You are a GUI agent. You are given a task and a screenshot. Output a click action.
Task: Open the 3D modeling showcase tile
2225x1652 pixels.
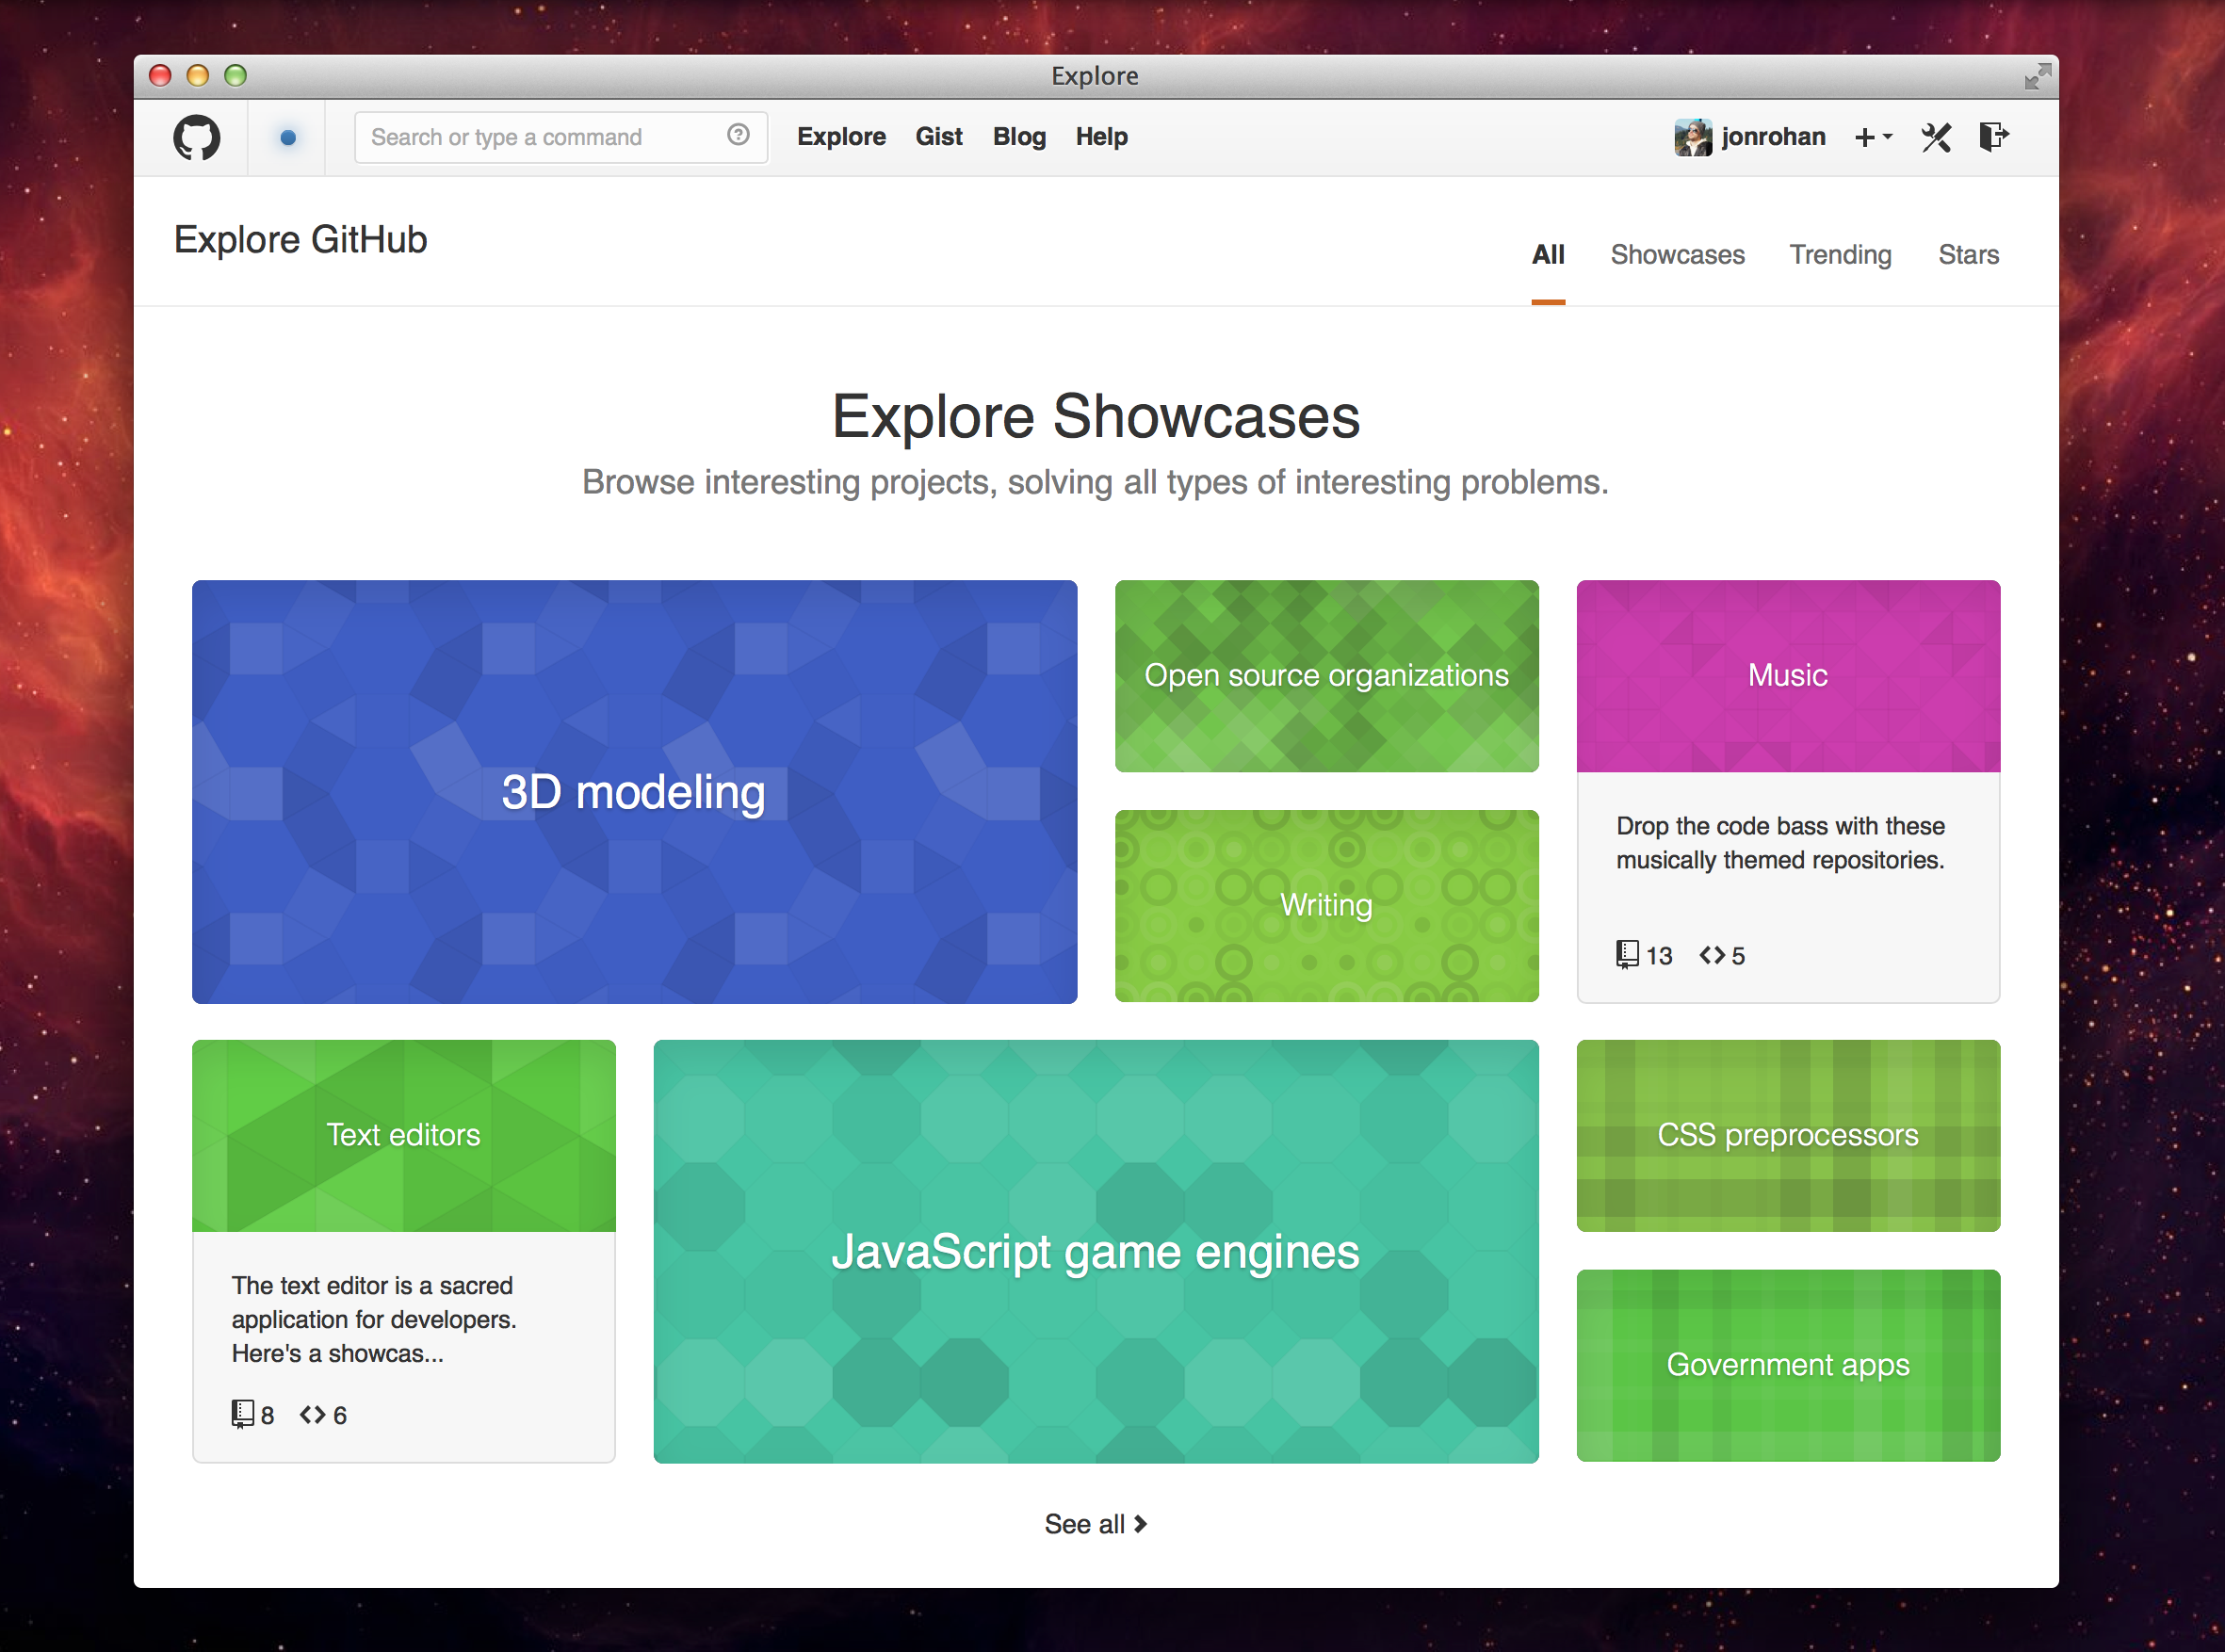(x=634, y=792)
